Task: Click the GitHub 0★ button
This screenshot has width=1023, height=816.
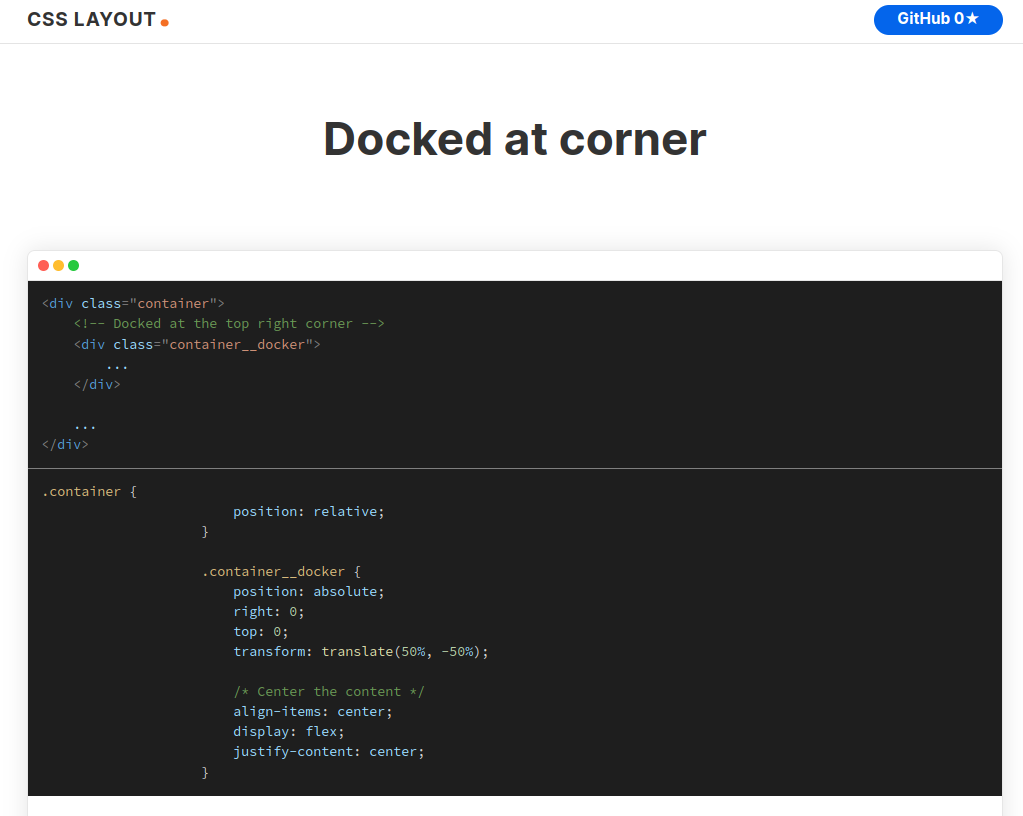Action: pos(938,20)
